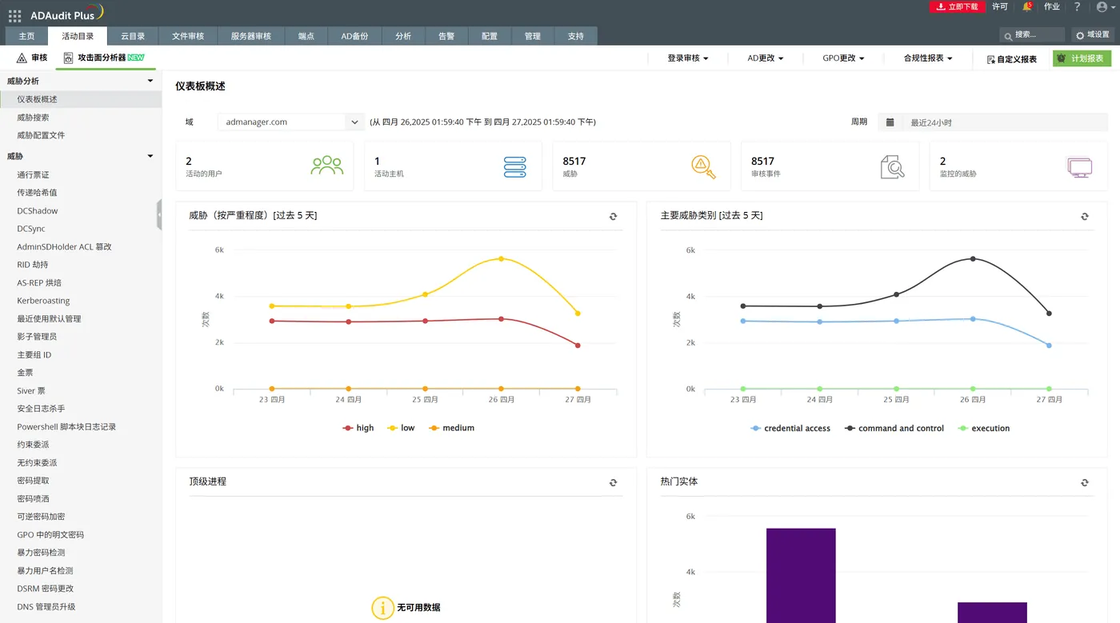The height and width of the screenshot is (623, 1120).
Task: Click the 计划报表 green button
Action: [1081, 59]
